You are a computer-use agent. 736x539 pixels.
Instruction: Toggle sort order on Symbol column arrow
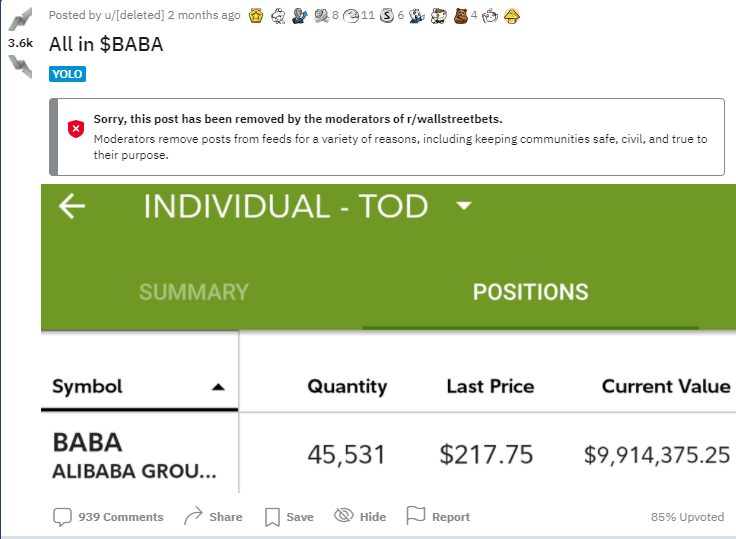pos(219,387)
